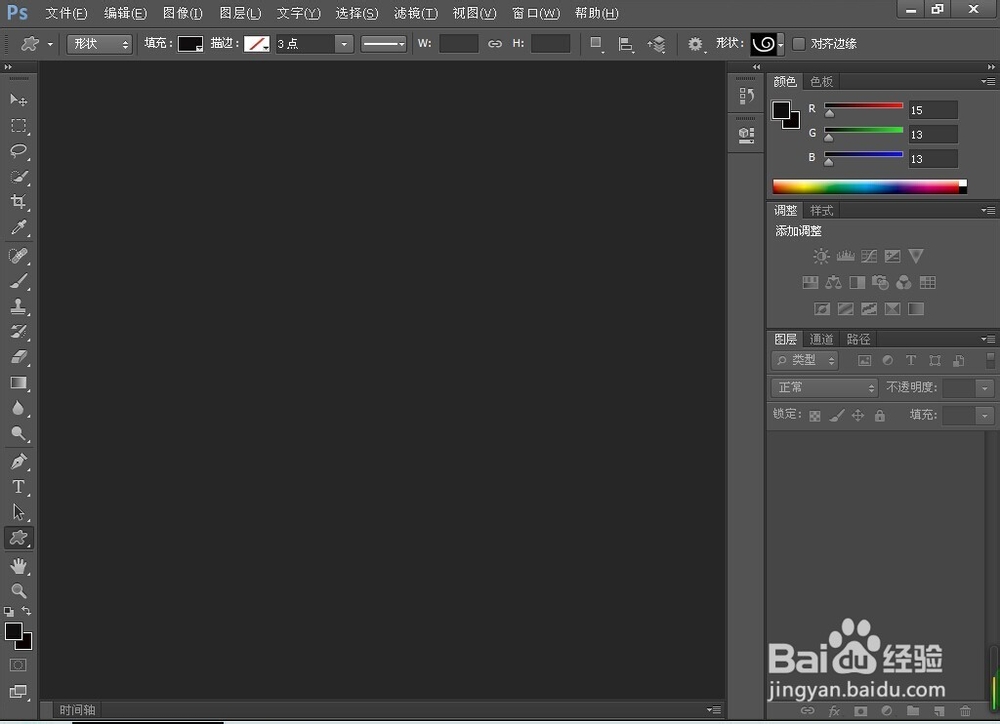Image resolution: width=1000 pixels, height=724 pixels.
Task: Open path operations options
Action: pos(596,44)
